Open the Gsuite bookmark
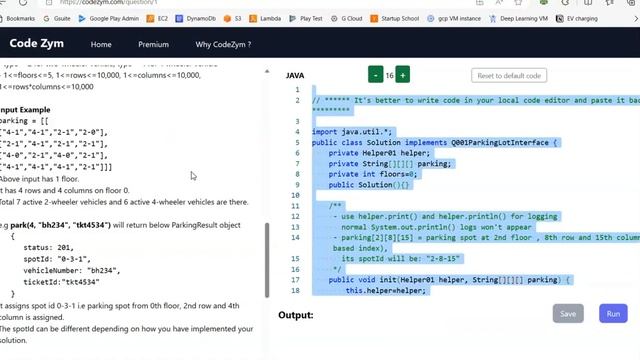This screenshot has height=360, width=640. click(x=57, y=18)
